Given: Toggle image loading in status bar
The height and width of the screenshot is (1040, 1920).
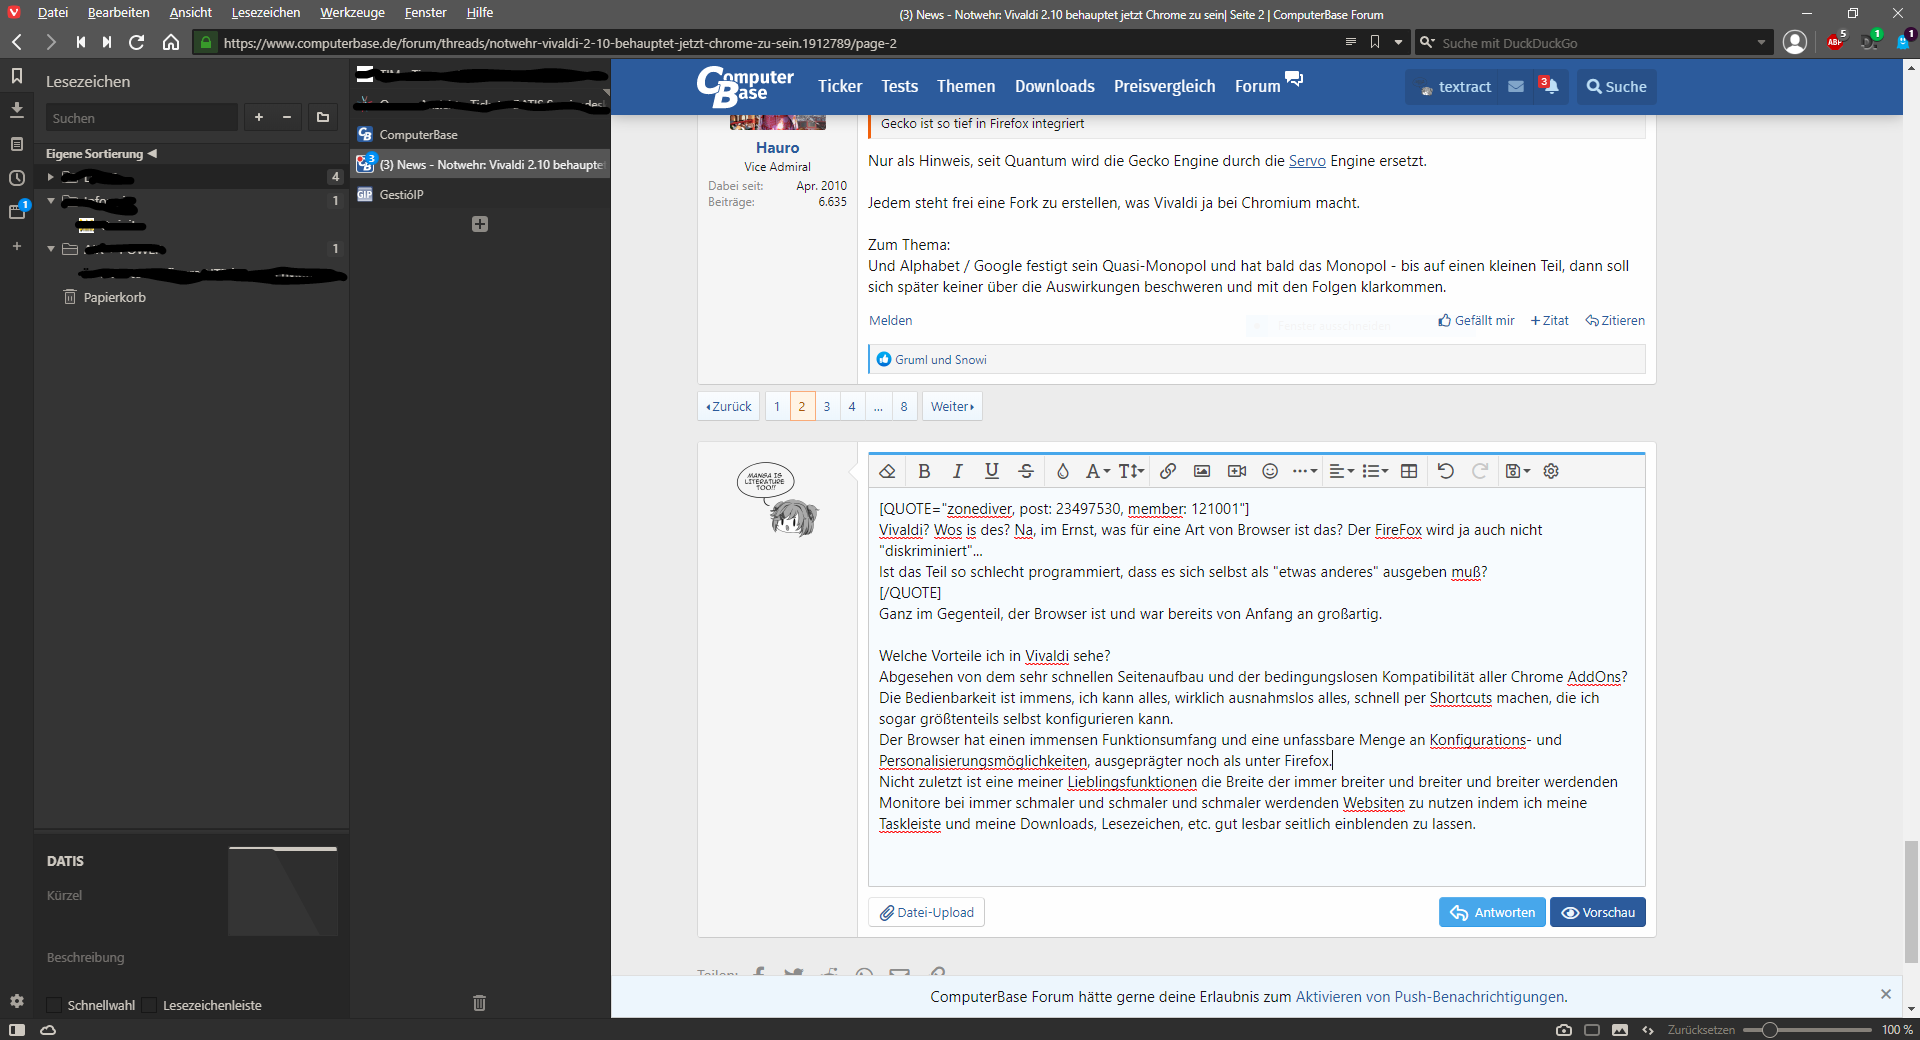Looking at the screenshot, I should pyautogui.click(x=1620, y=1030).
